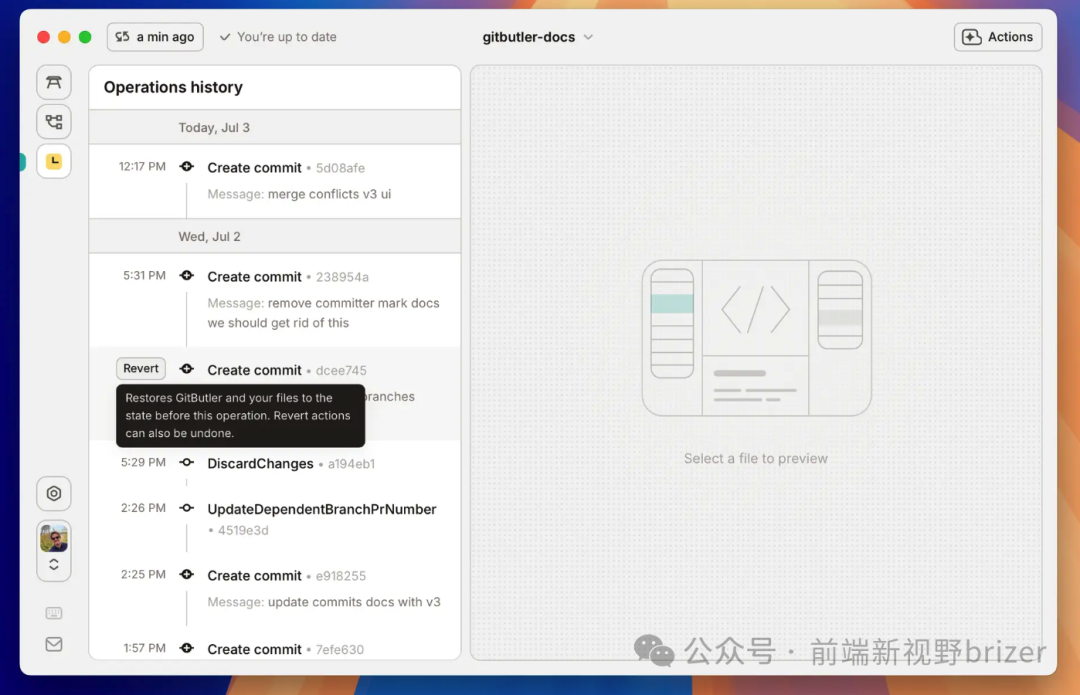
Task: Select the UpdateDependentBranchPrNumber operation
Action: point(321,509)
